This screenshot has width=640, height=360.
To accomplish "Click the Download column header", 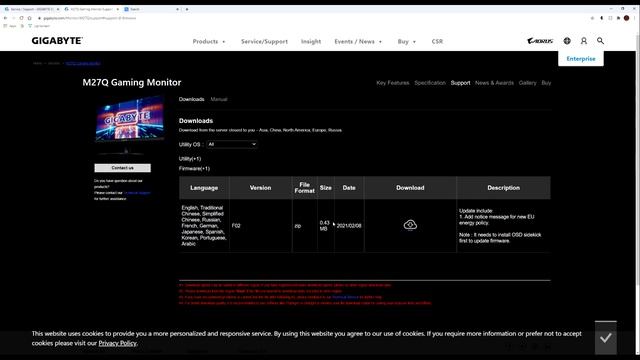I will click(x=410, y=188).
